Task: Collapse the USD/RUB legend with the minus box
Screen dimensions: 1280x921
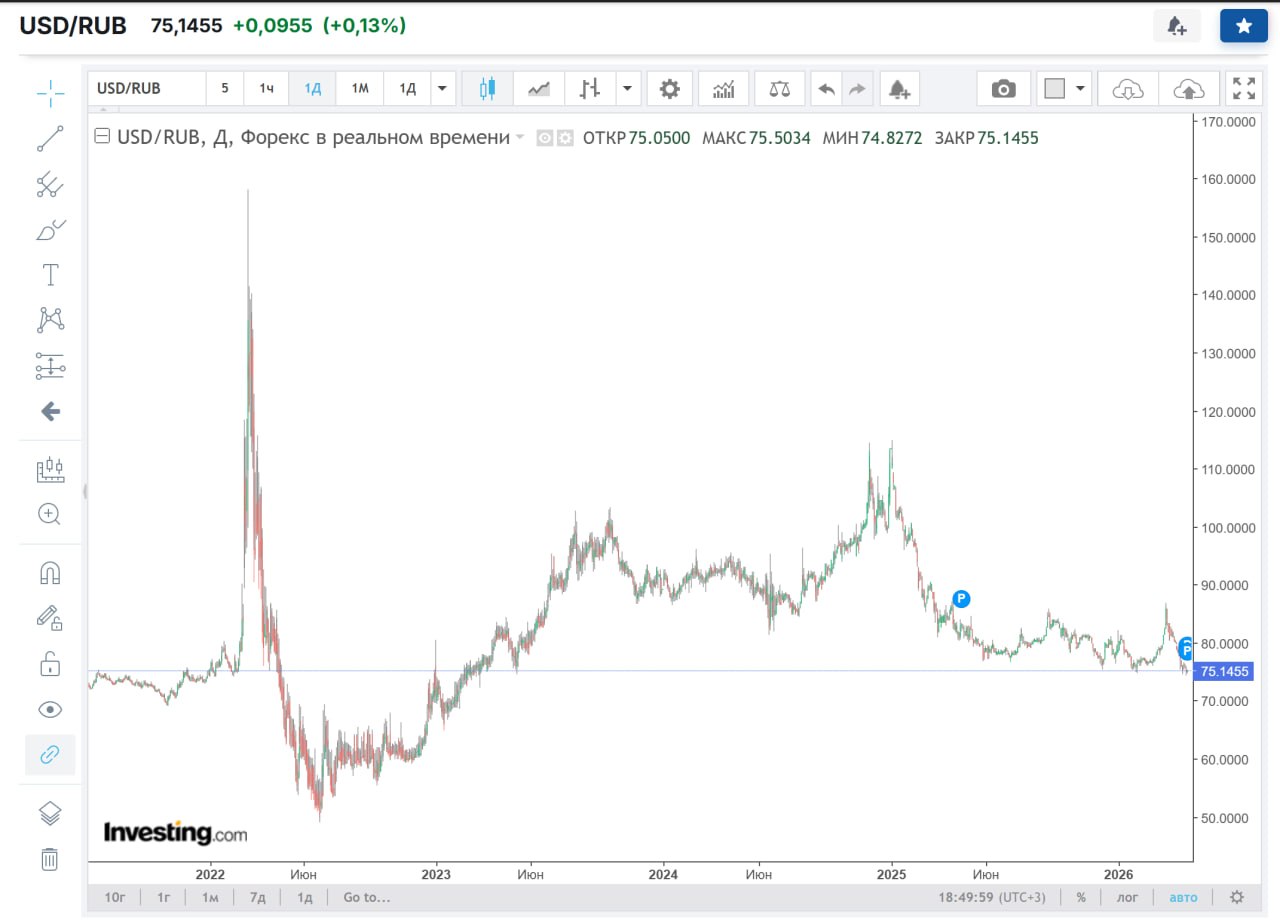Action: pos(101,138)
